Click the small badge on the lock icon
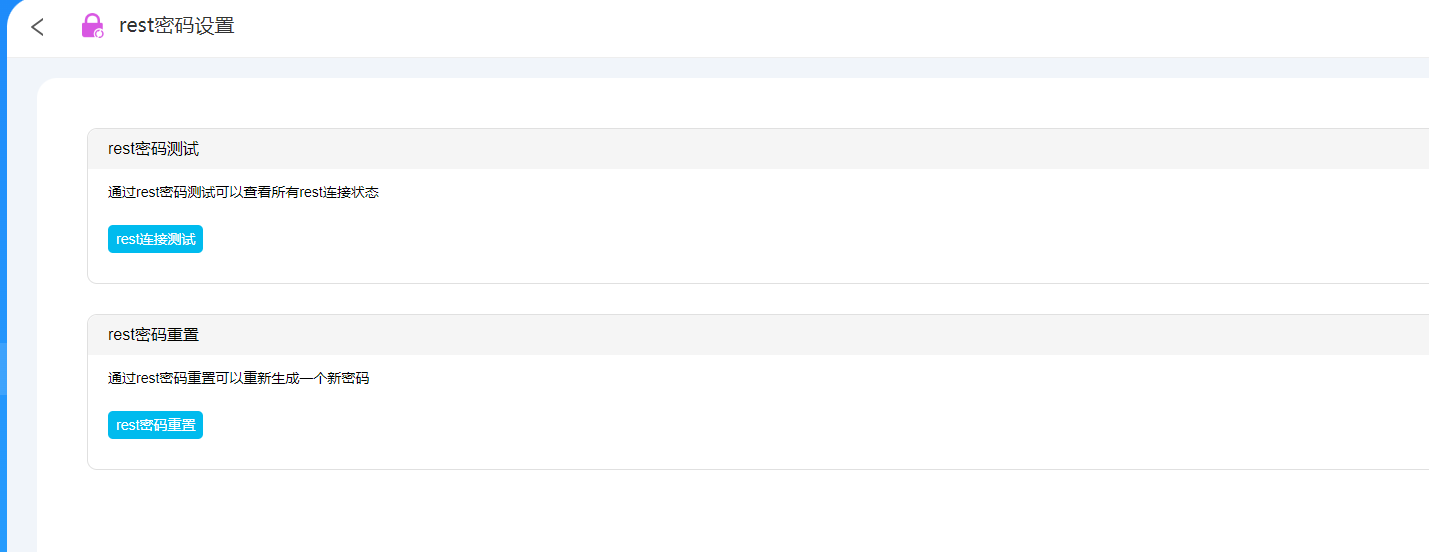The width and height of the screenshot is (1429, 552). coord(99,34)
